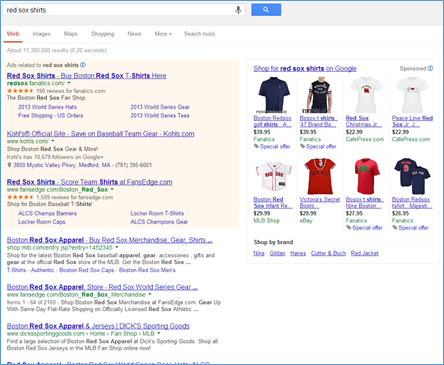The width and height of the screenshot is (444, 365).
Task: Click the star rating in the fanatics.com ad
Action: [x=20, y=91]
